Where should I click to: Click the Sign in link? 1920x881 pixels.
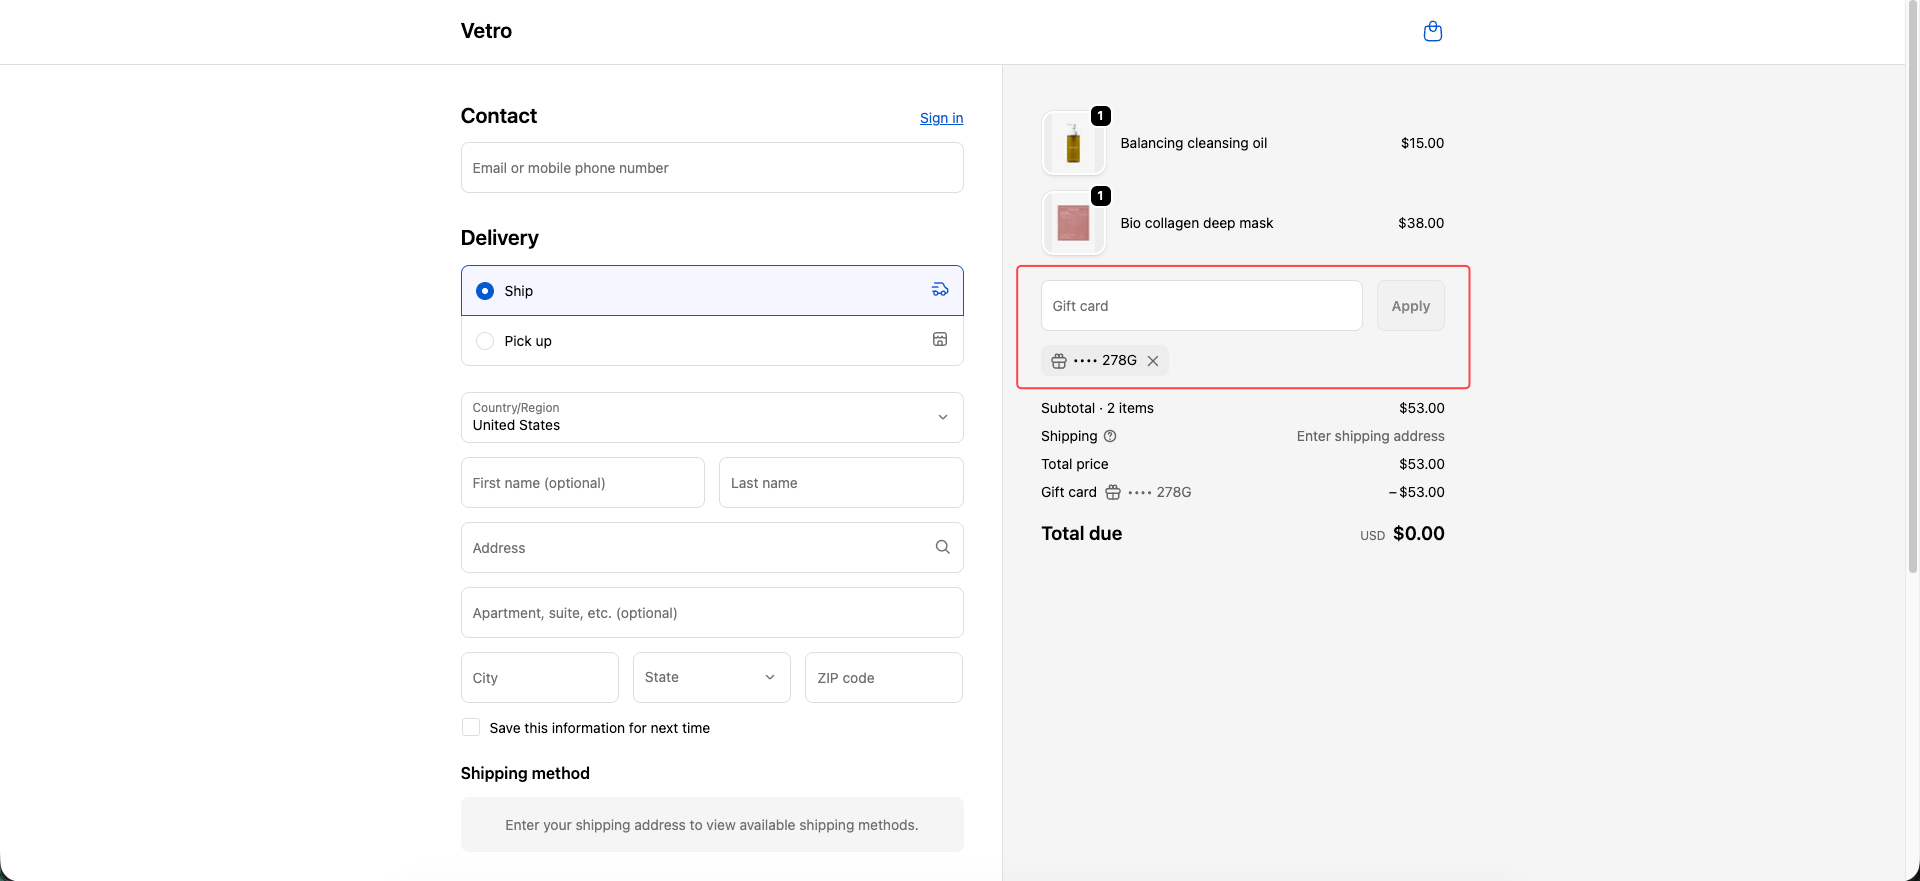pyautogui.click(x=941, y=118)
